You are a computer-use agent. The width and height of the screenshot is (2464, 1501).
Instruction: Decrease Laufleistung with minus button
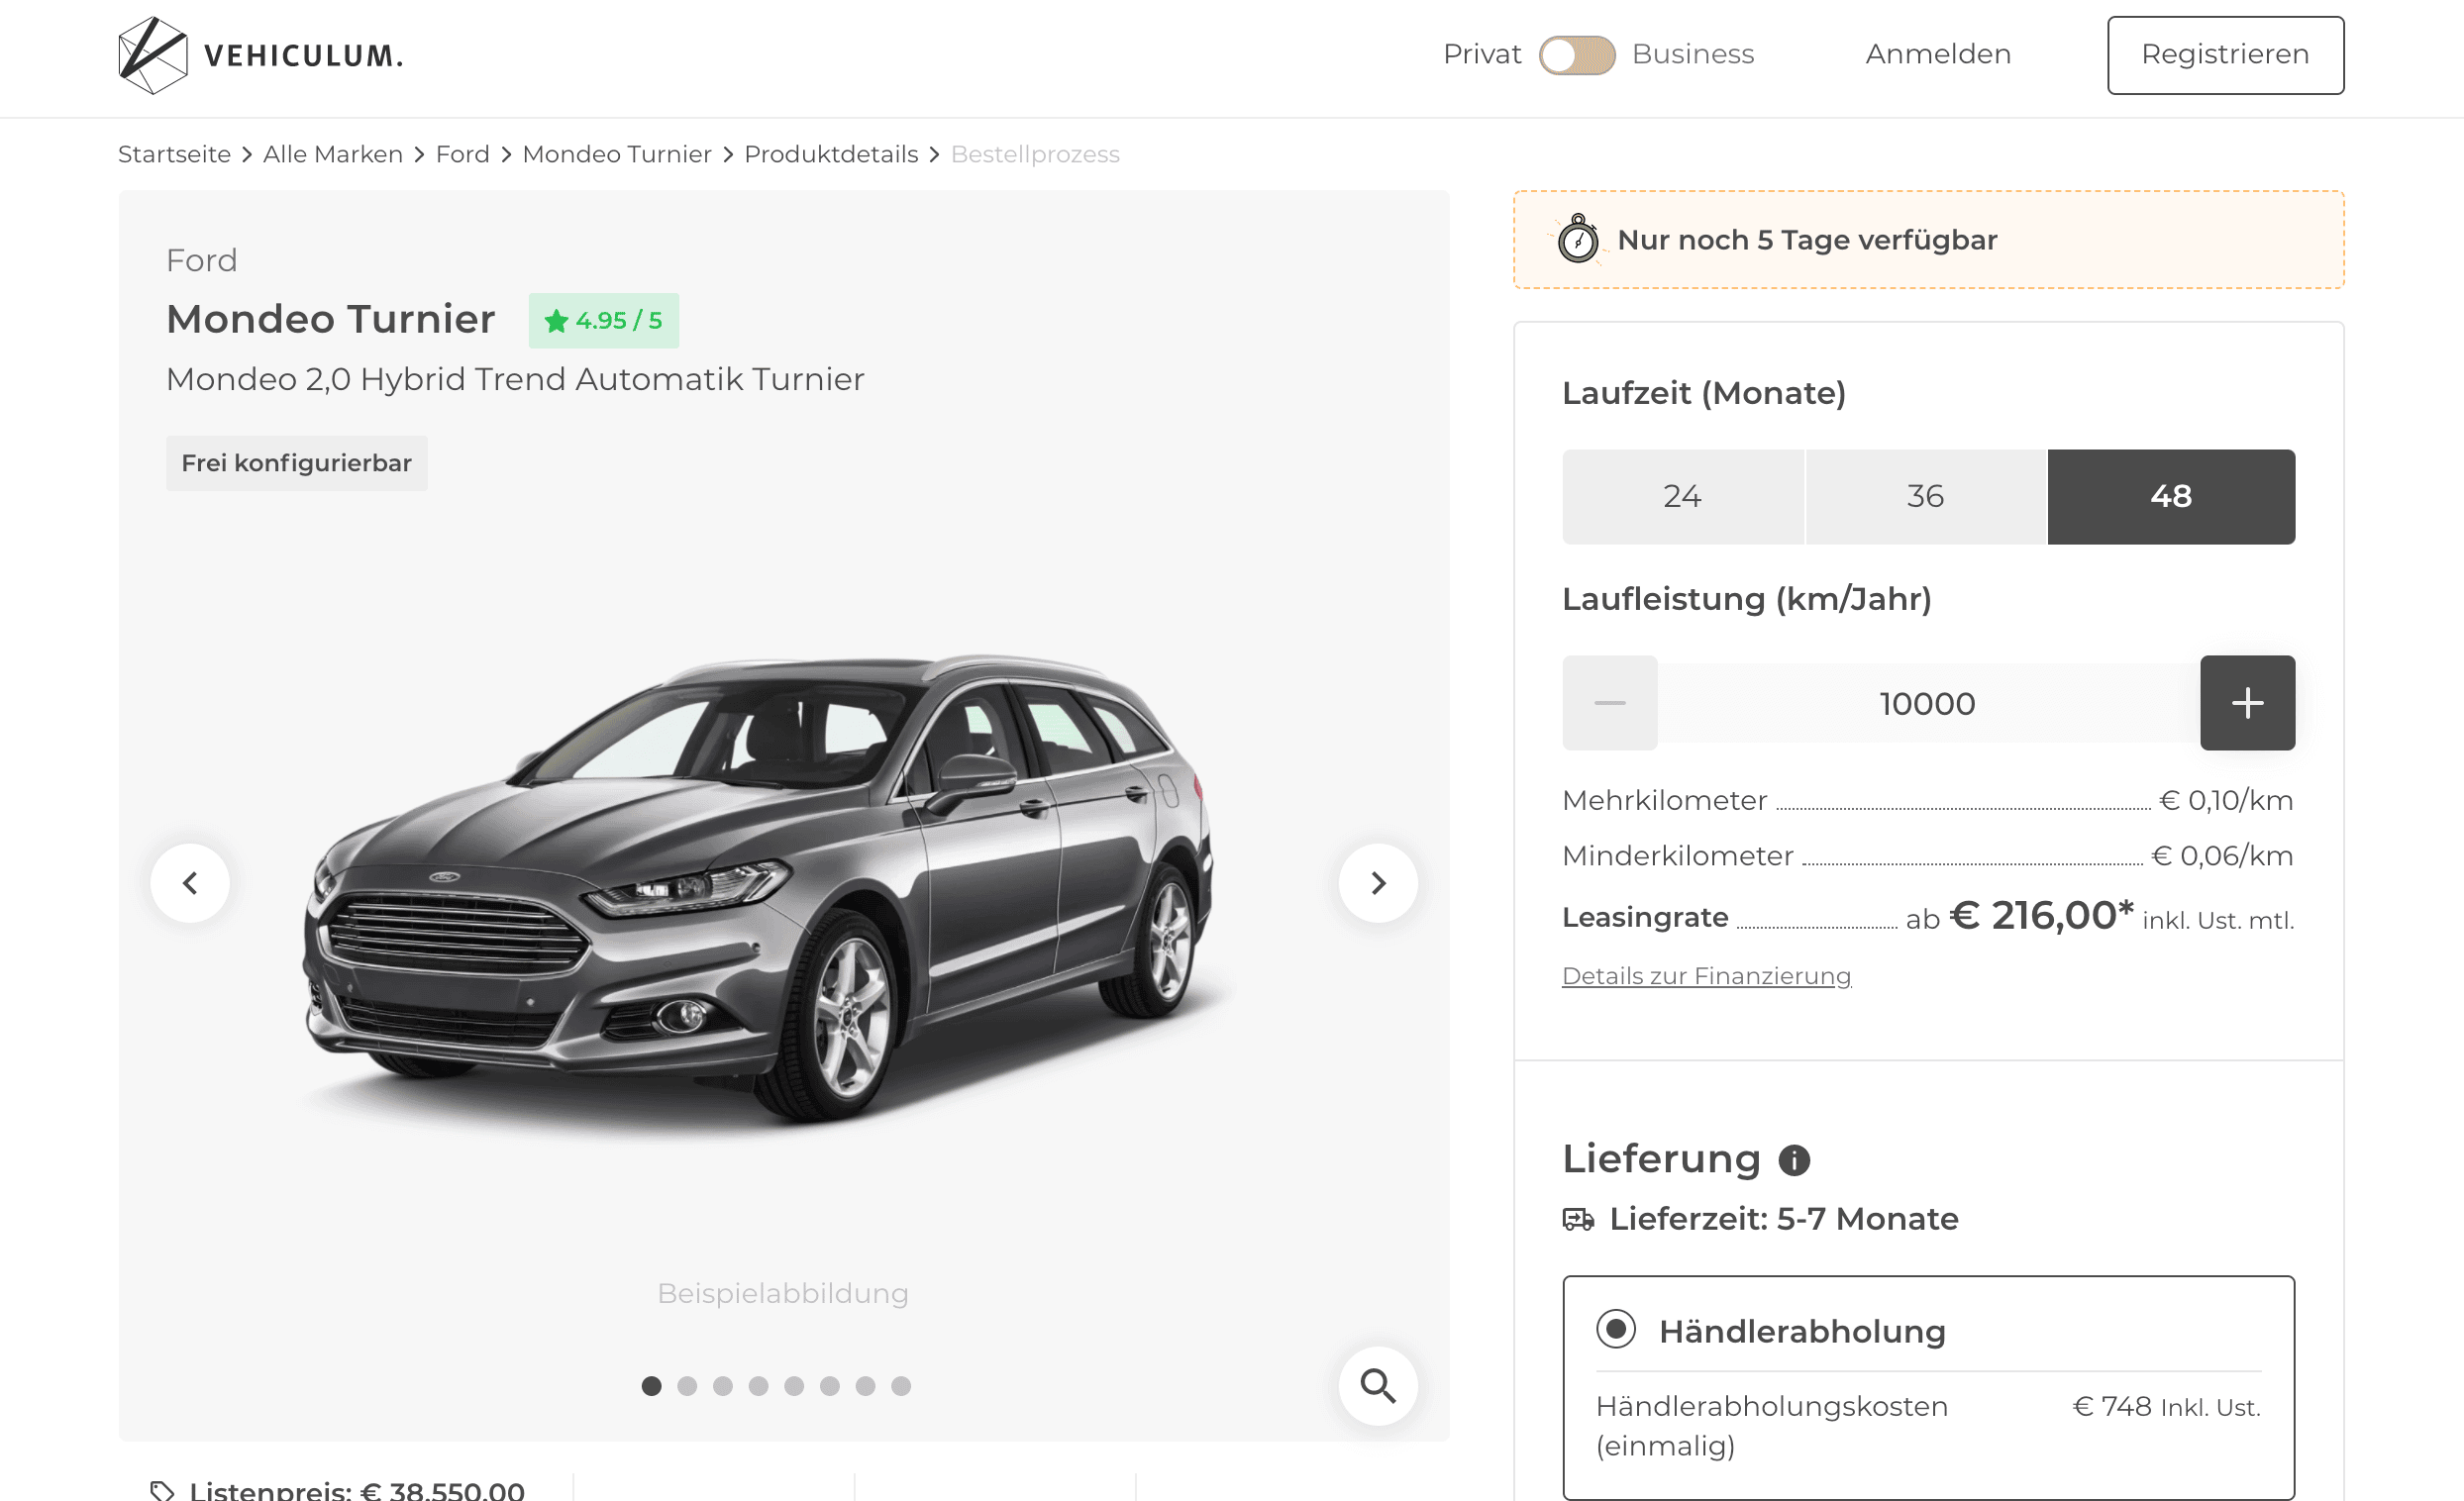click(1610, 703)
